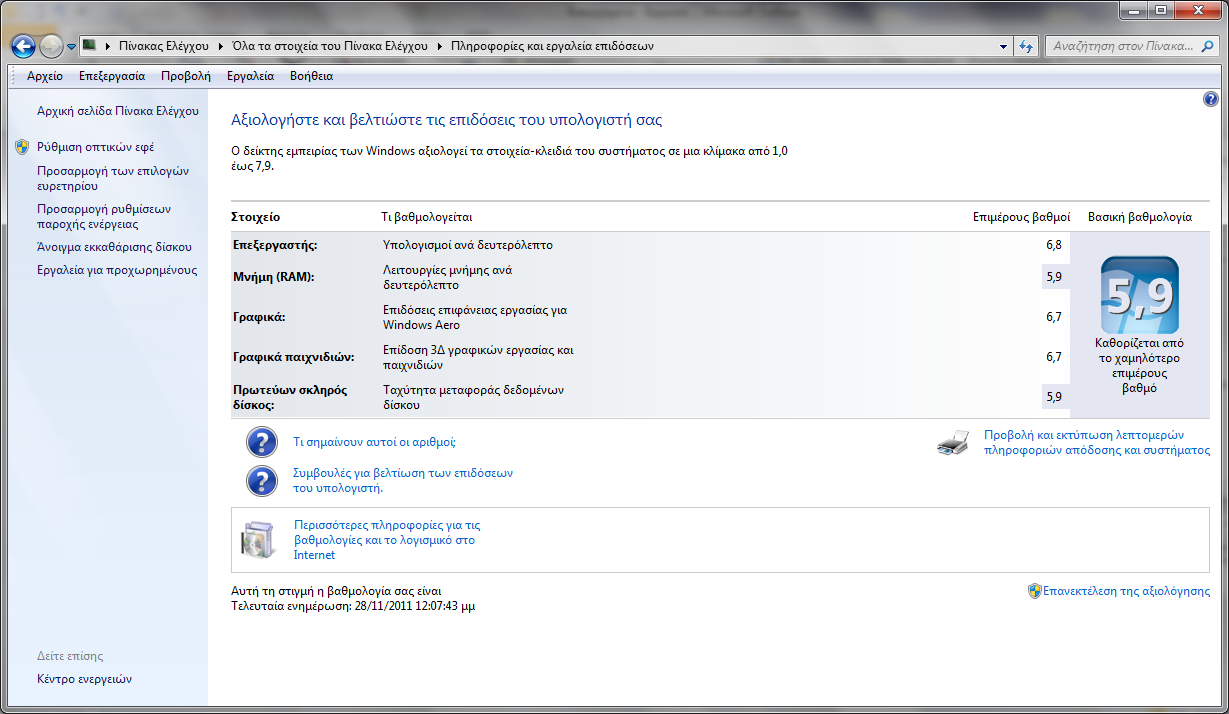The image size is (1229, 714).
Task: Open Ρύθμιση οπτικών εφέ link
Action: coord(95,146)
